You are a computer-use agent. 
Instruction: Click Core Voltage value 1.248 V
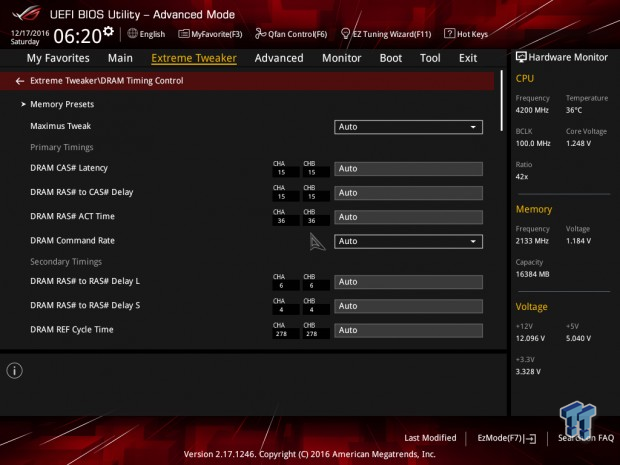(578, 144)
